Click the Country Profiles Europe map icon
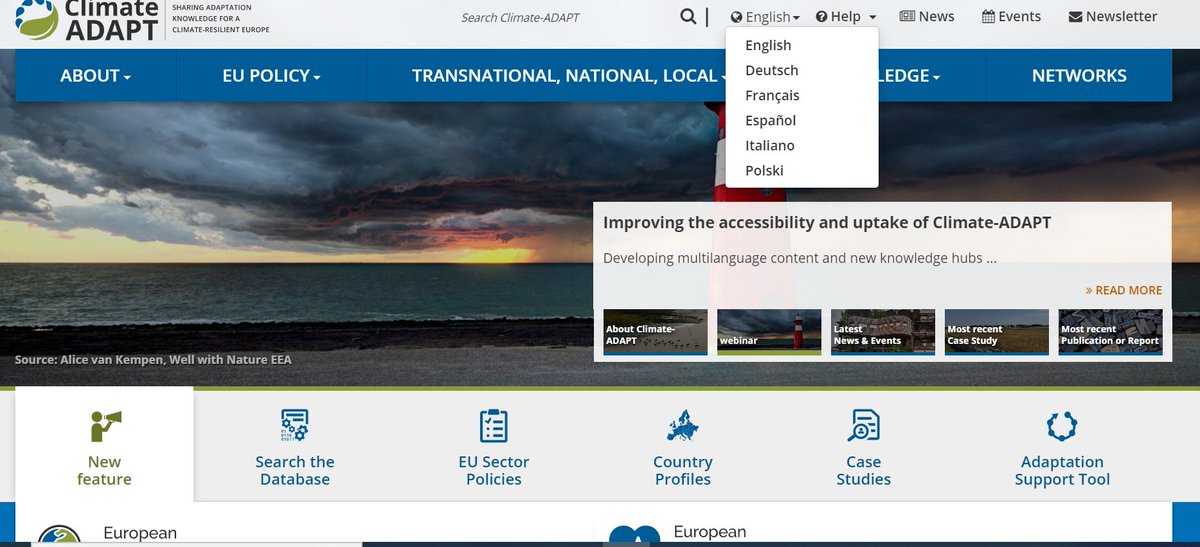The image size is (1200, 547). [x=683, y=426]
